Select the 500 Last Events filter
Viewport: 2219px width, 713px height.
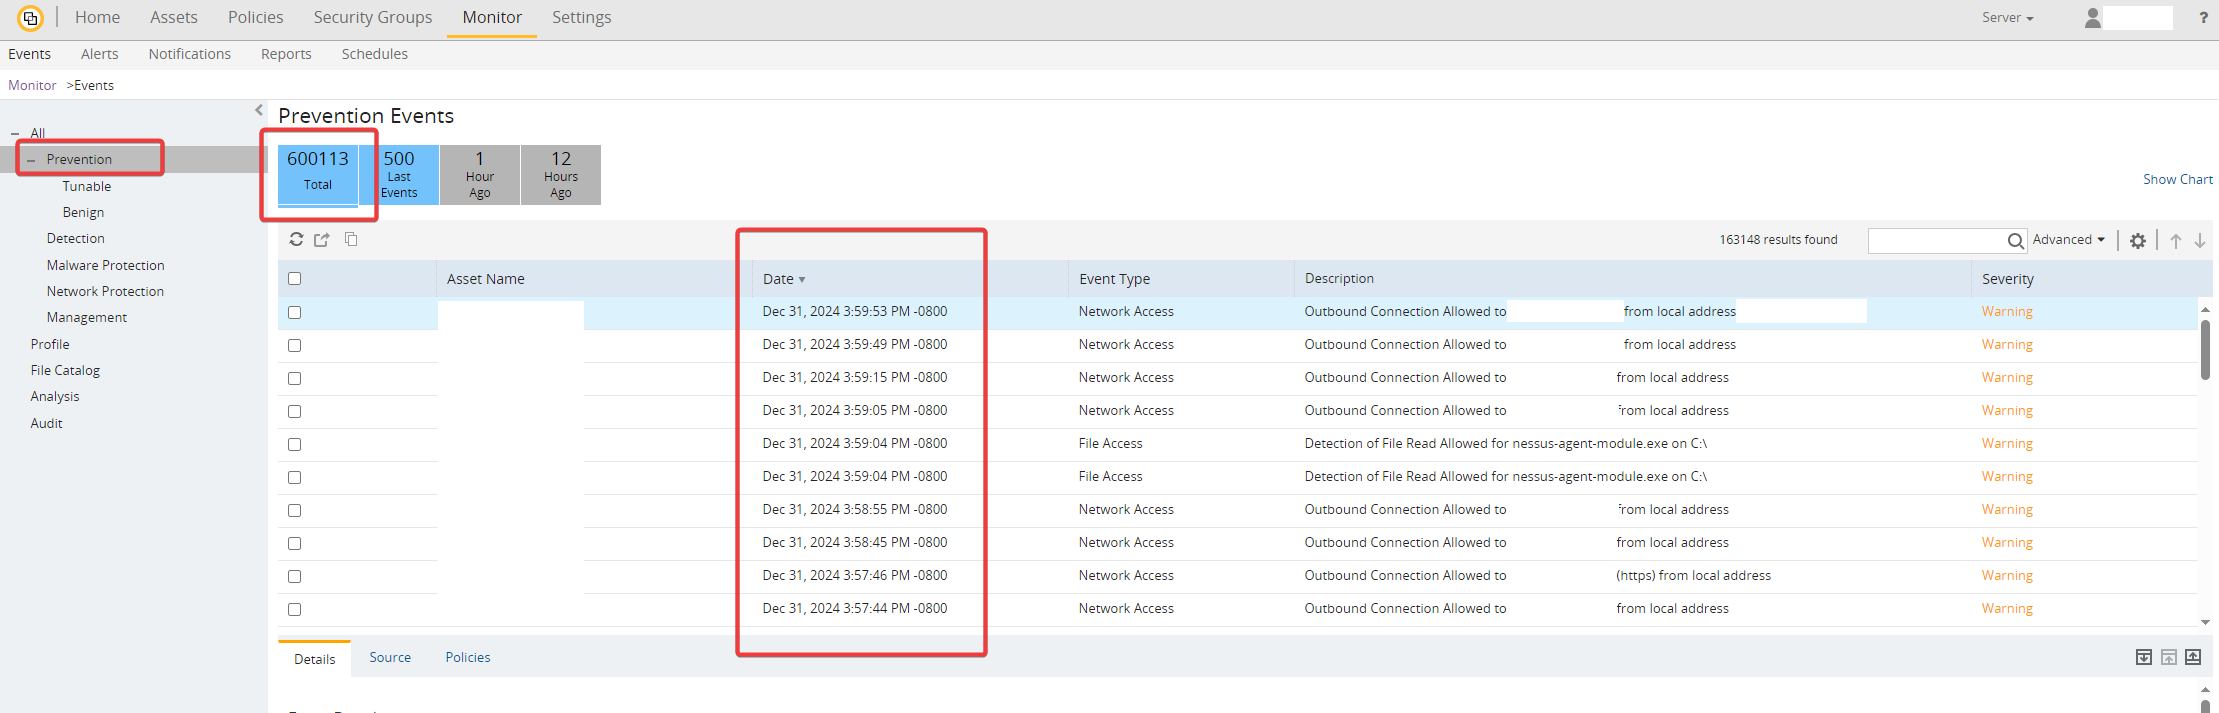coord(399,175)
